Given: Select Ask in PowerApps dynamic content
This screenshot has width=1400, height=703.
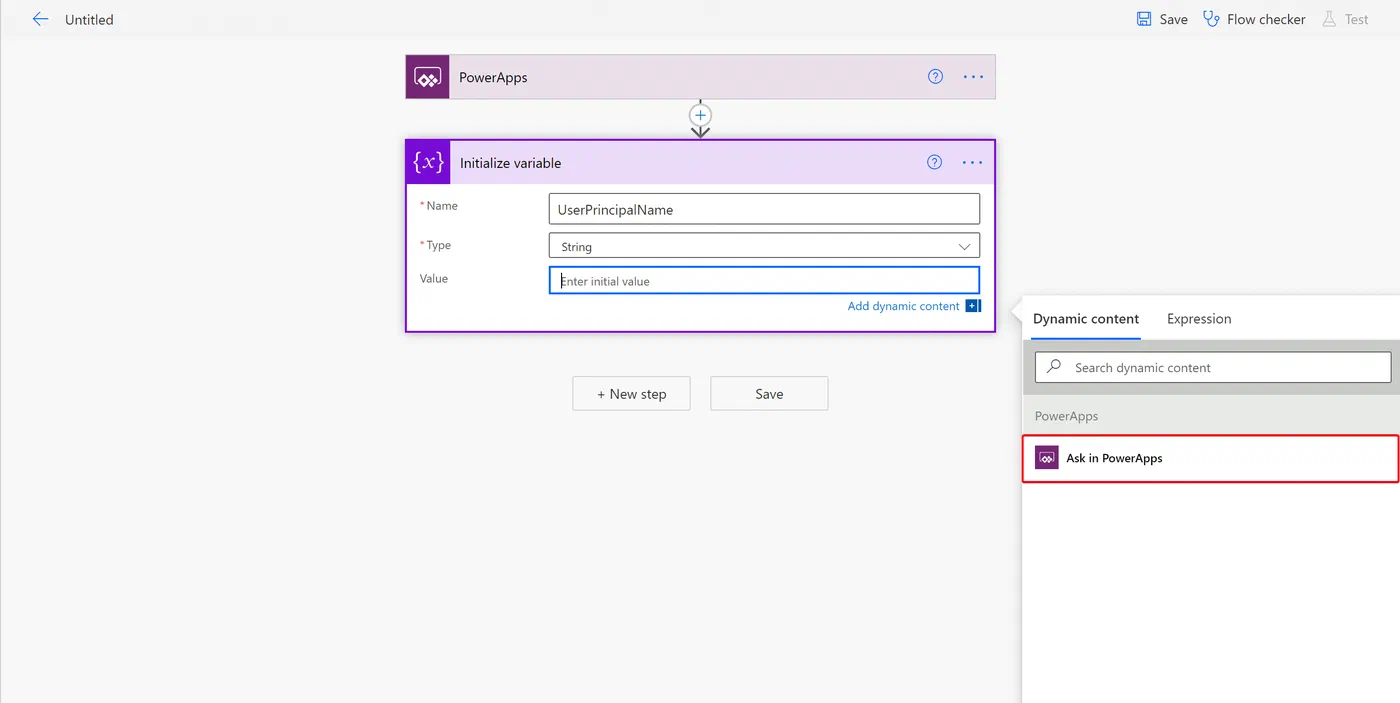Looking at the screenshot, I should pyautogui.click(x=1210, y=458).
